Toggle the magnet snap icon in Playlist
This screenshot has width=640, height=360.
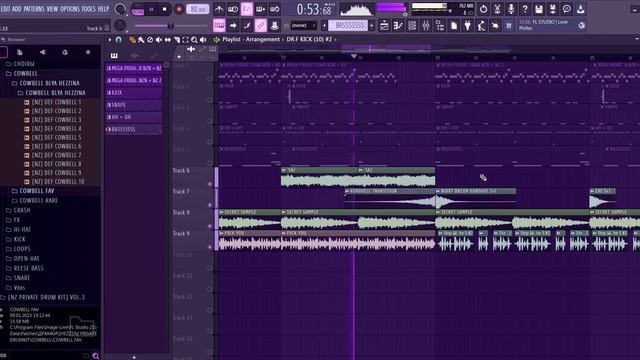point(118,40)
